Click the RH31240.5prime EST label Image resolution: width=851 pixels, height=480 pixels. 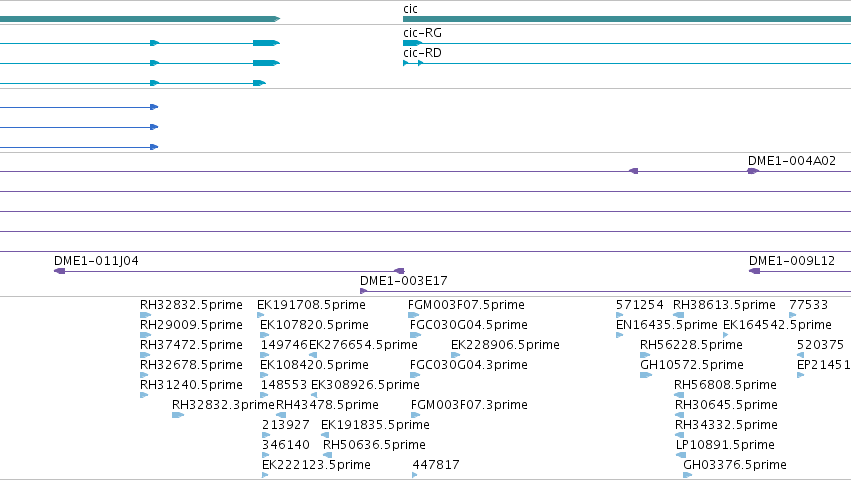pos(191,384)
